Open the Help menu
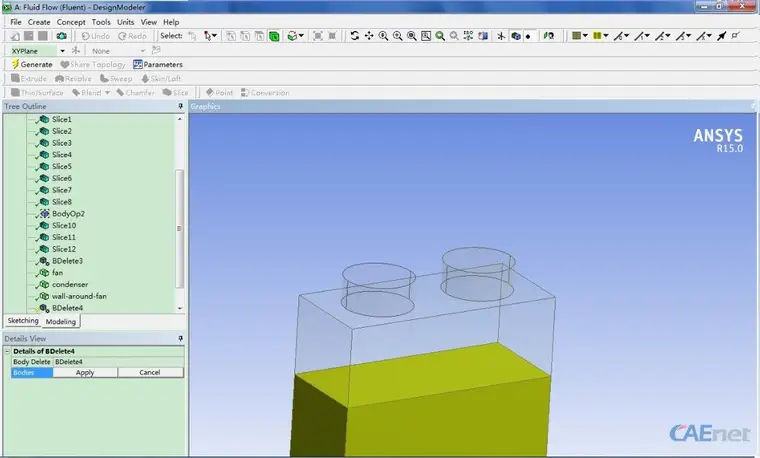Viewport: 760px width, 458px height. 171,22
